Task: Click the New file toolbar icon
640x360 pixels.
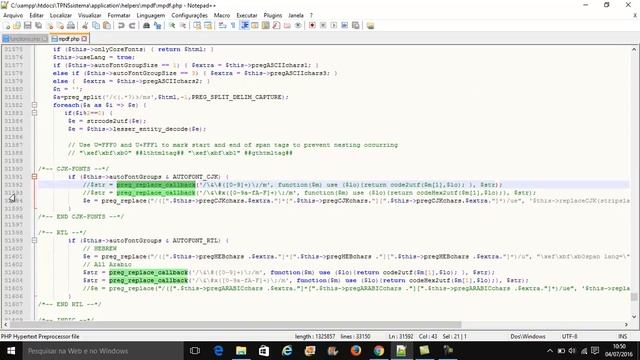Action: click(7, 26)
